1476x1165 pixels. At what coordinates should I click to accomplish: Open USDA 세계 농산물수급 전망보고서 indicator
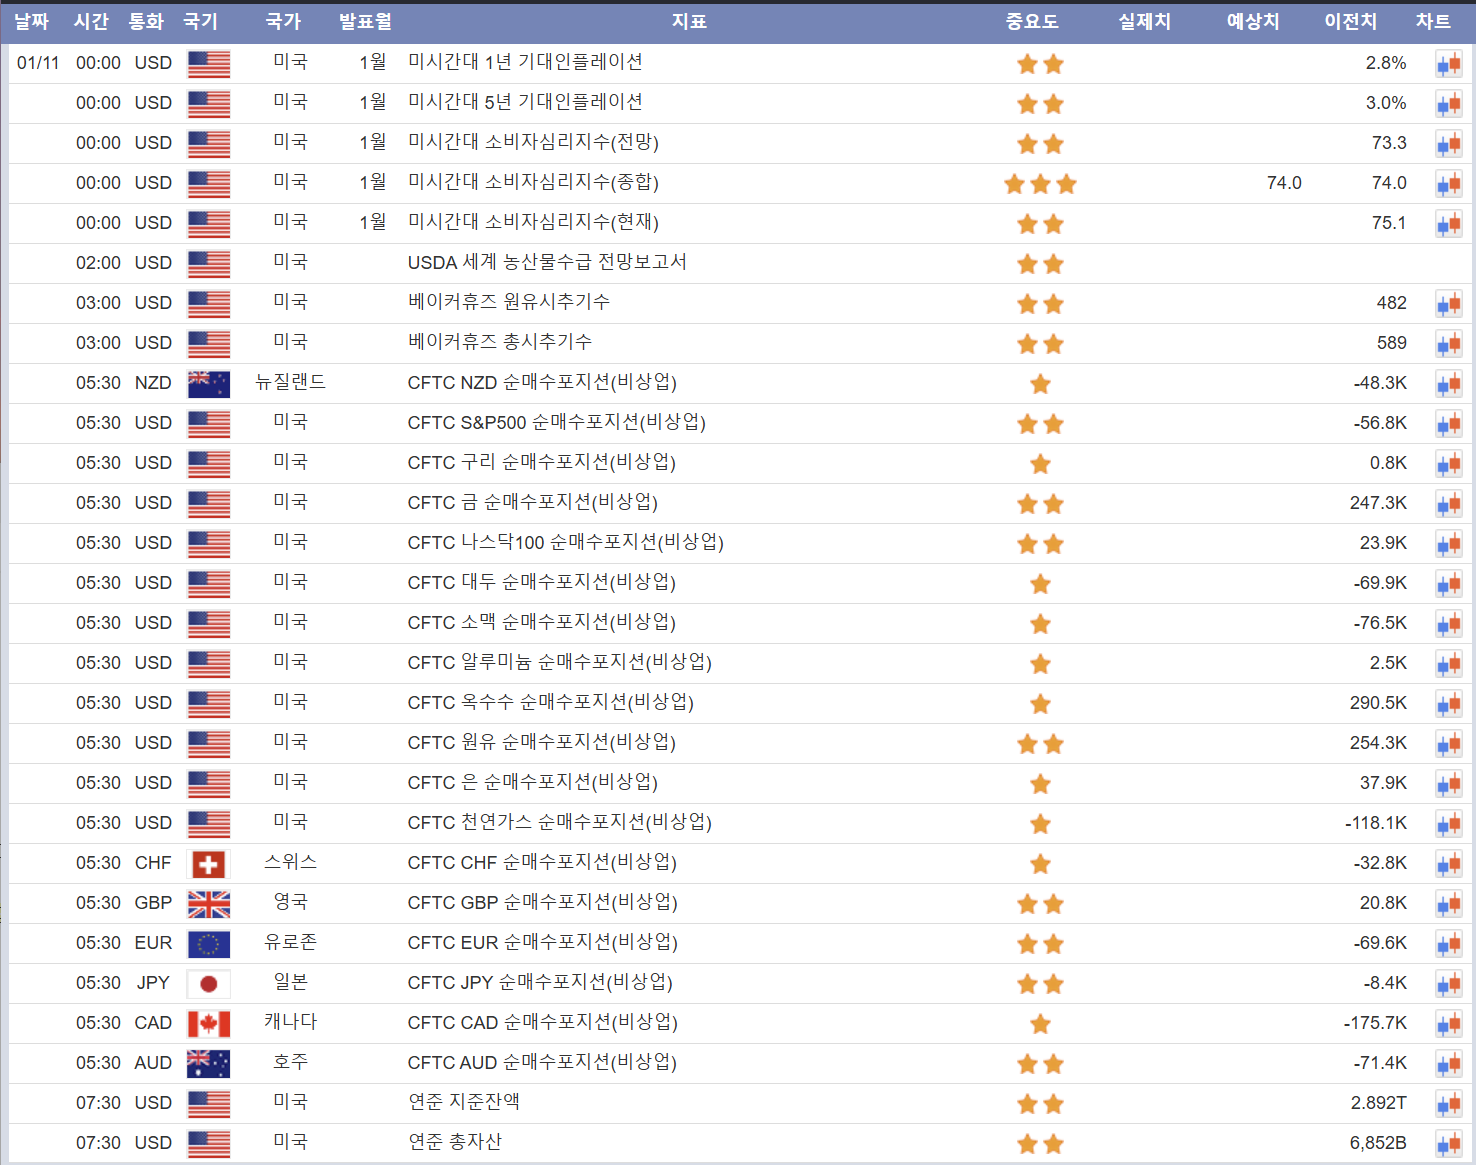pyautogui.click(x=547, y=262)
